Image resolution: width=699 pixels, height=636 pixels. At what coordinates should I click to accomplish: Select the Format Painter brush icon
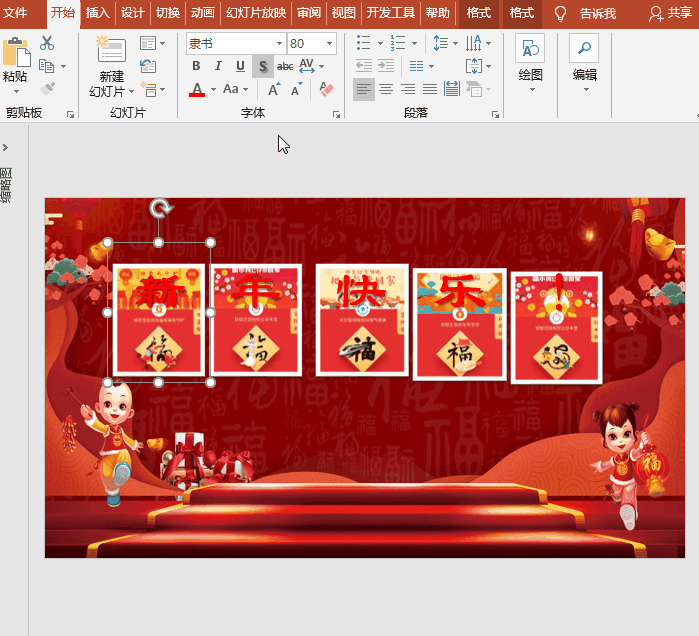(x=47, y=89)
